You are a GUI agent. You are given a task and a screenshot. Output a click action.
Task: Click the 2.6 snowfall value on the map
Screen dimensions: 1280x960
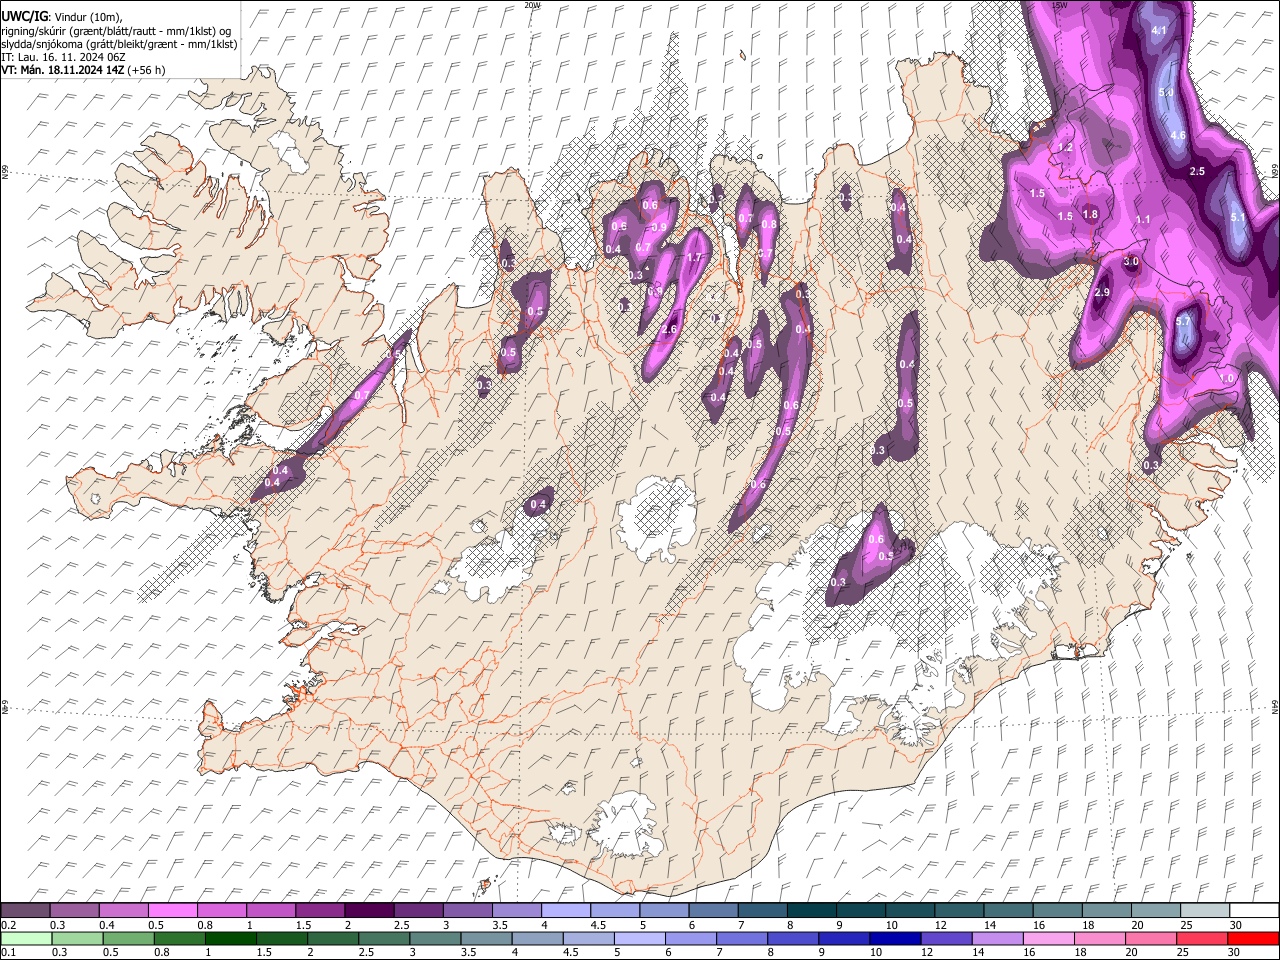click(669, 329)
